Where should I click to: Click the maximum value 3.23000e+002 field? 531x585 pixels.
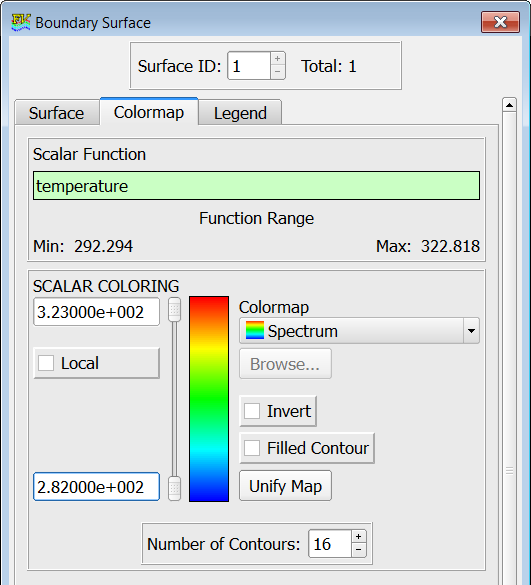(97, 312)
